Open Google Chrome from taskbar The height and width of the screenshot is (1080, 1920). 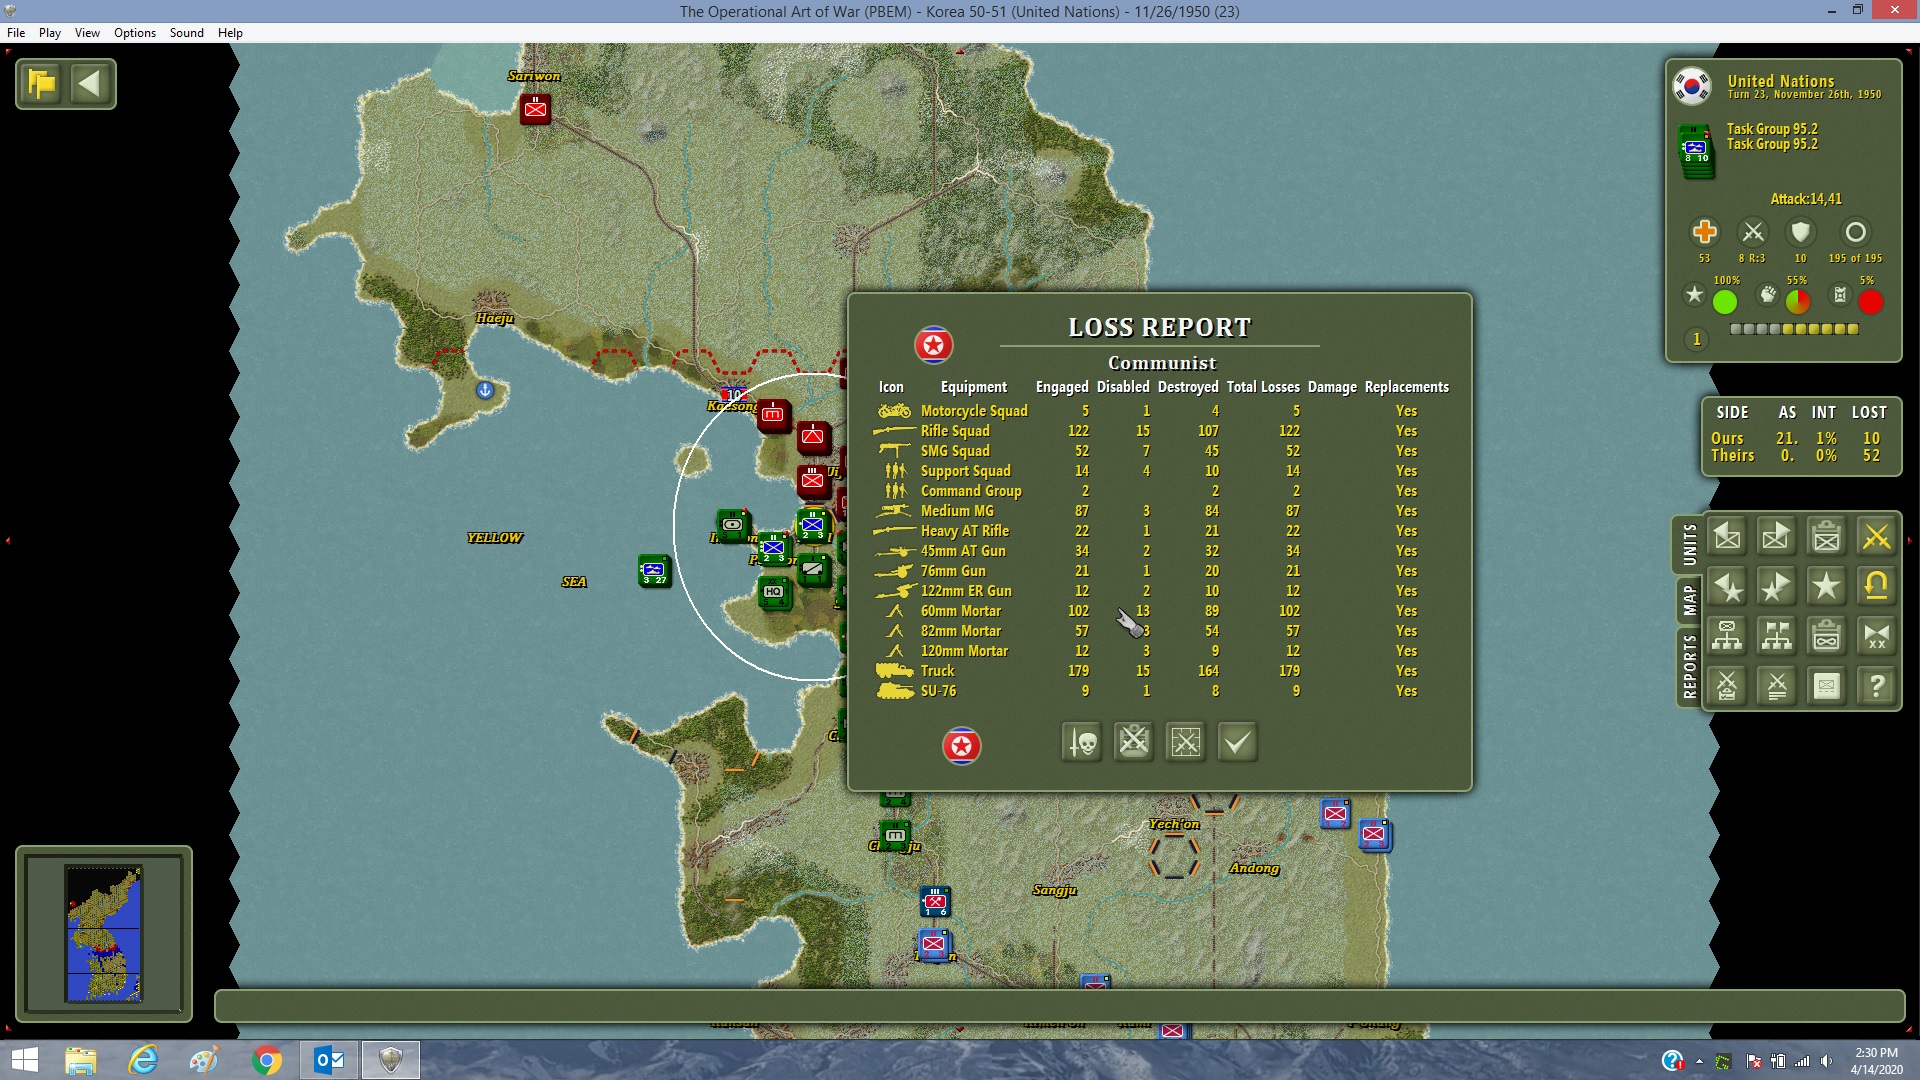point(267,1060)
